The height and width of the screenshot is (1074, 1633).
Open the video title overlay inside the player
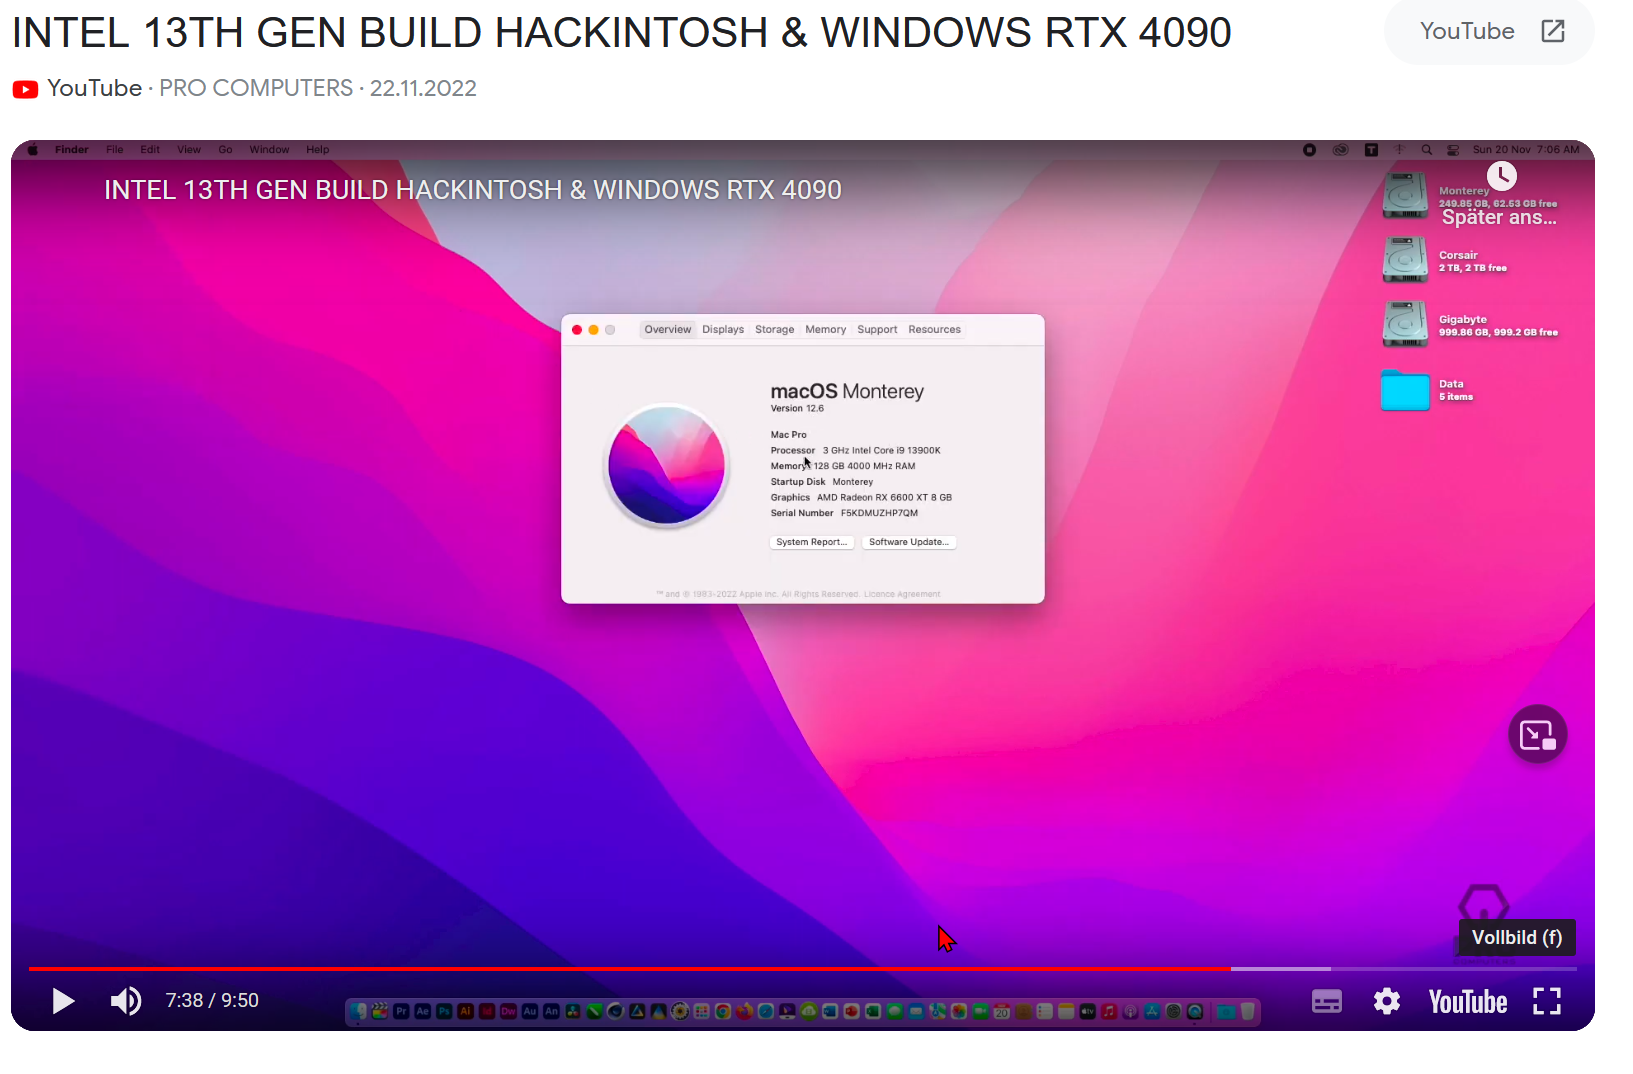click(x=473, y=190)
